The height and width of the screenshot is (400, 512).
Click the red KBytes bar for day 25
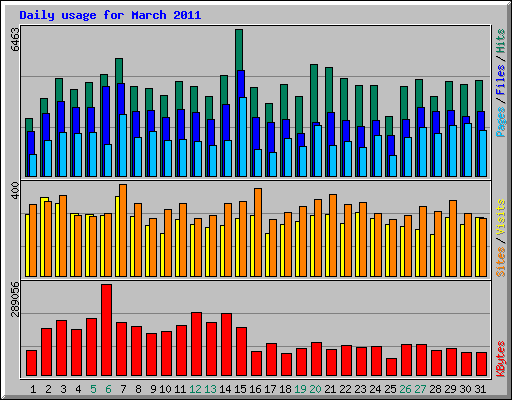pos(391,367)
